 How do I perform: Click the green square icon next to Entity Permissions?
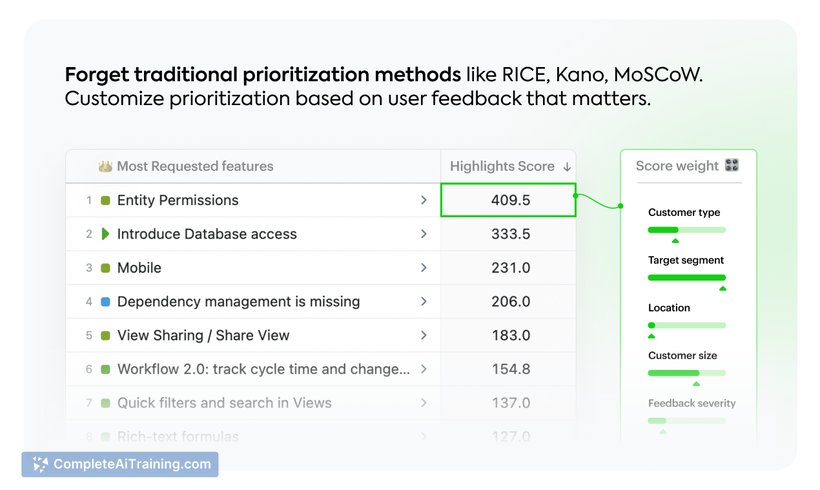tap(105, 200)
